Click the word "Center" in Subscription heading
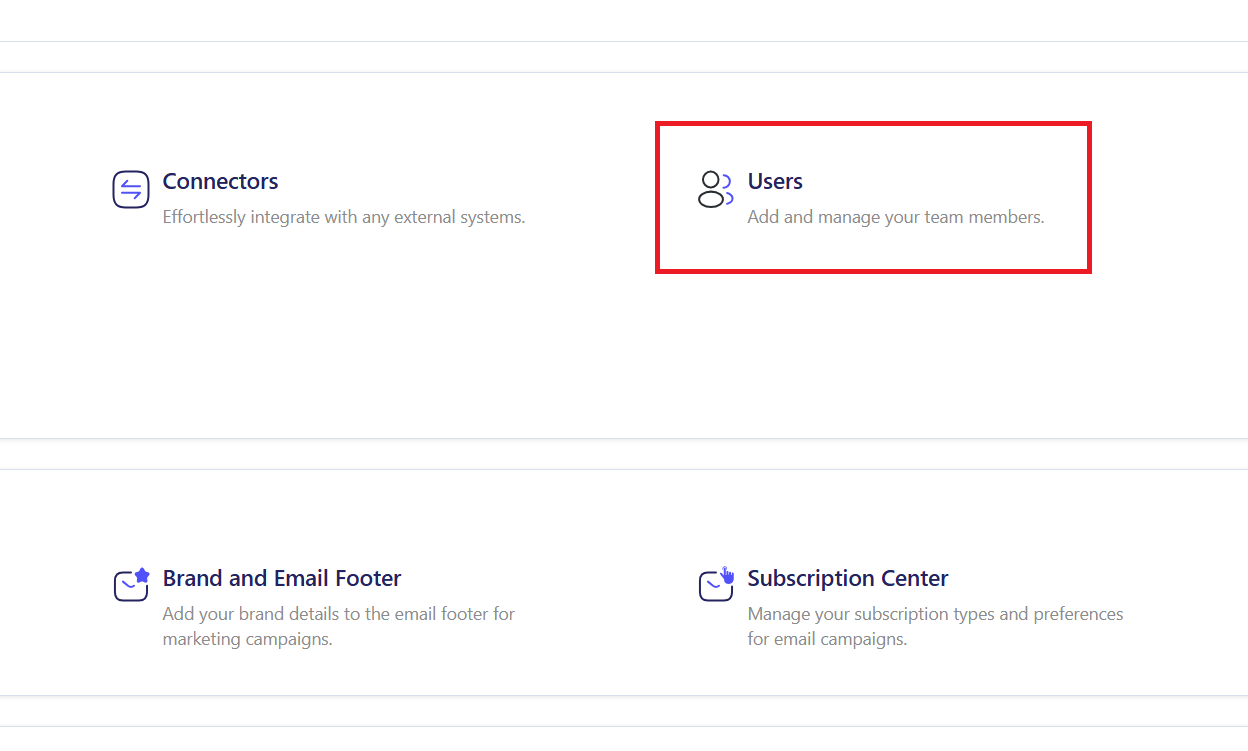Viewport: 1248px width, 751px height. (x=913, y=578)
